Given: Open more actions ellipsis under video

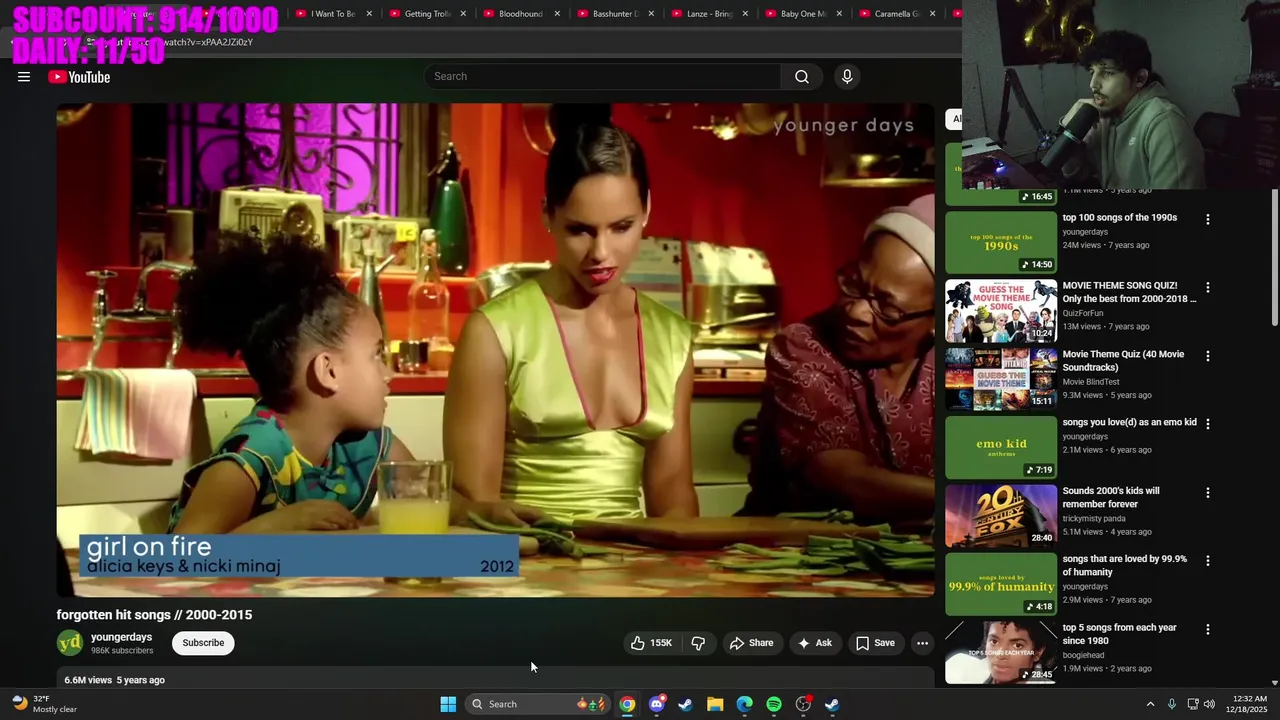Looking at the screenshot, I should [922, 643].
